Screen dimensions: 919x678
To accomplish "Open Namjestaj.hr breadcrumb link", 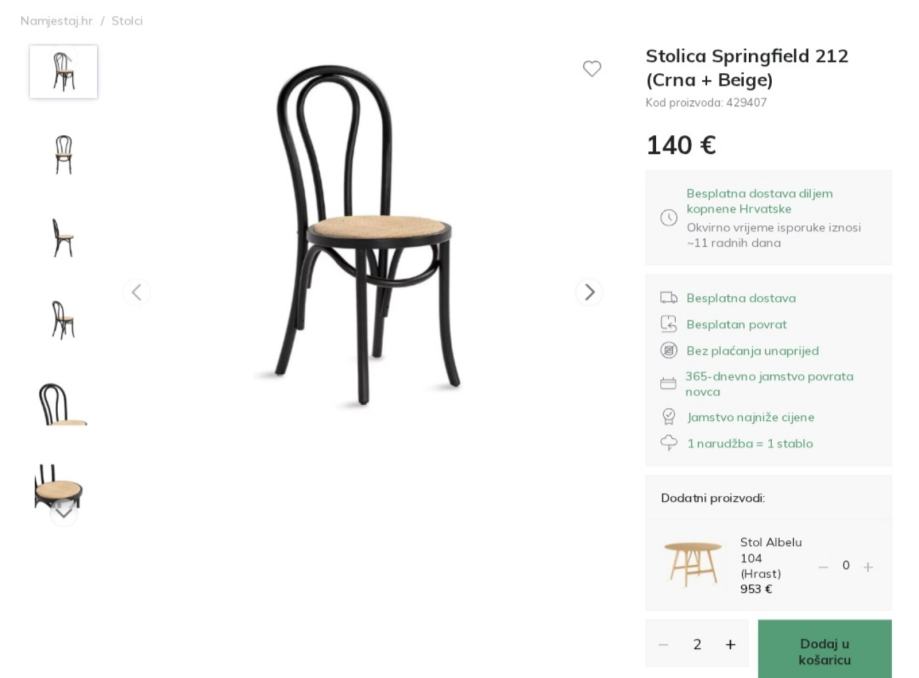I will click(x=57, y=21).
